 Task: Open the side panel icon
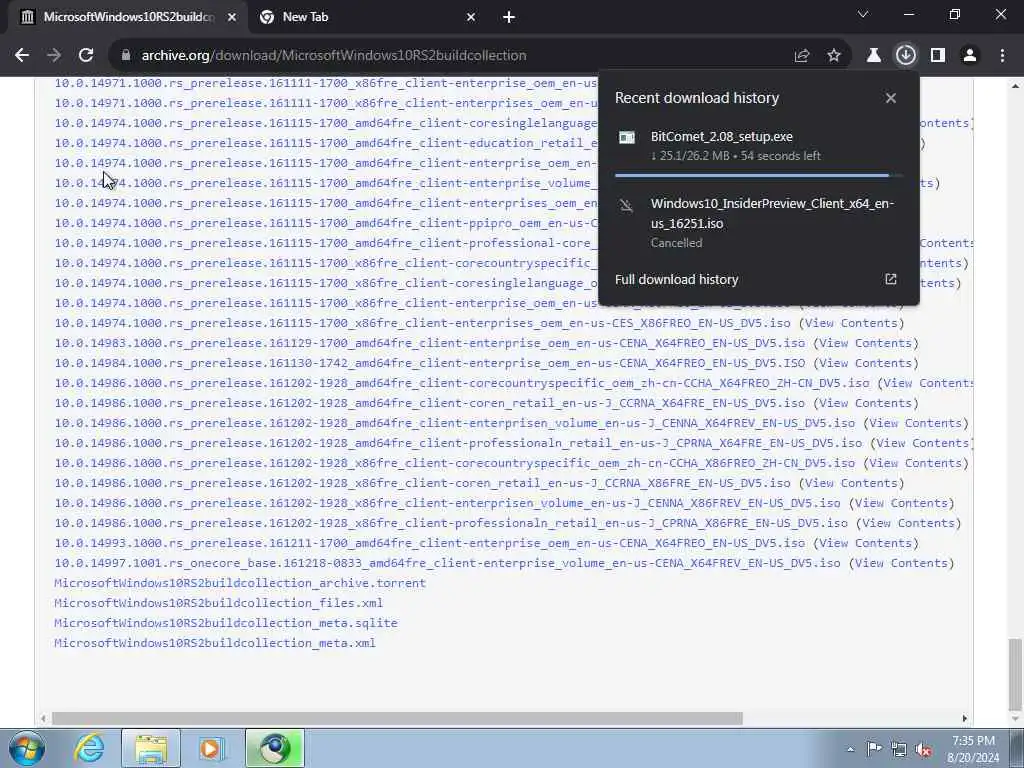pos(938,56)
